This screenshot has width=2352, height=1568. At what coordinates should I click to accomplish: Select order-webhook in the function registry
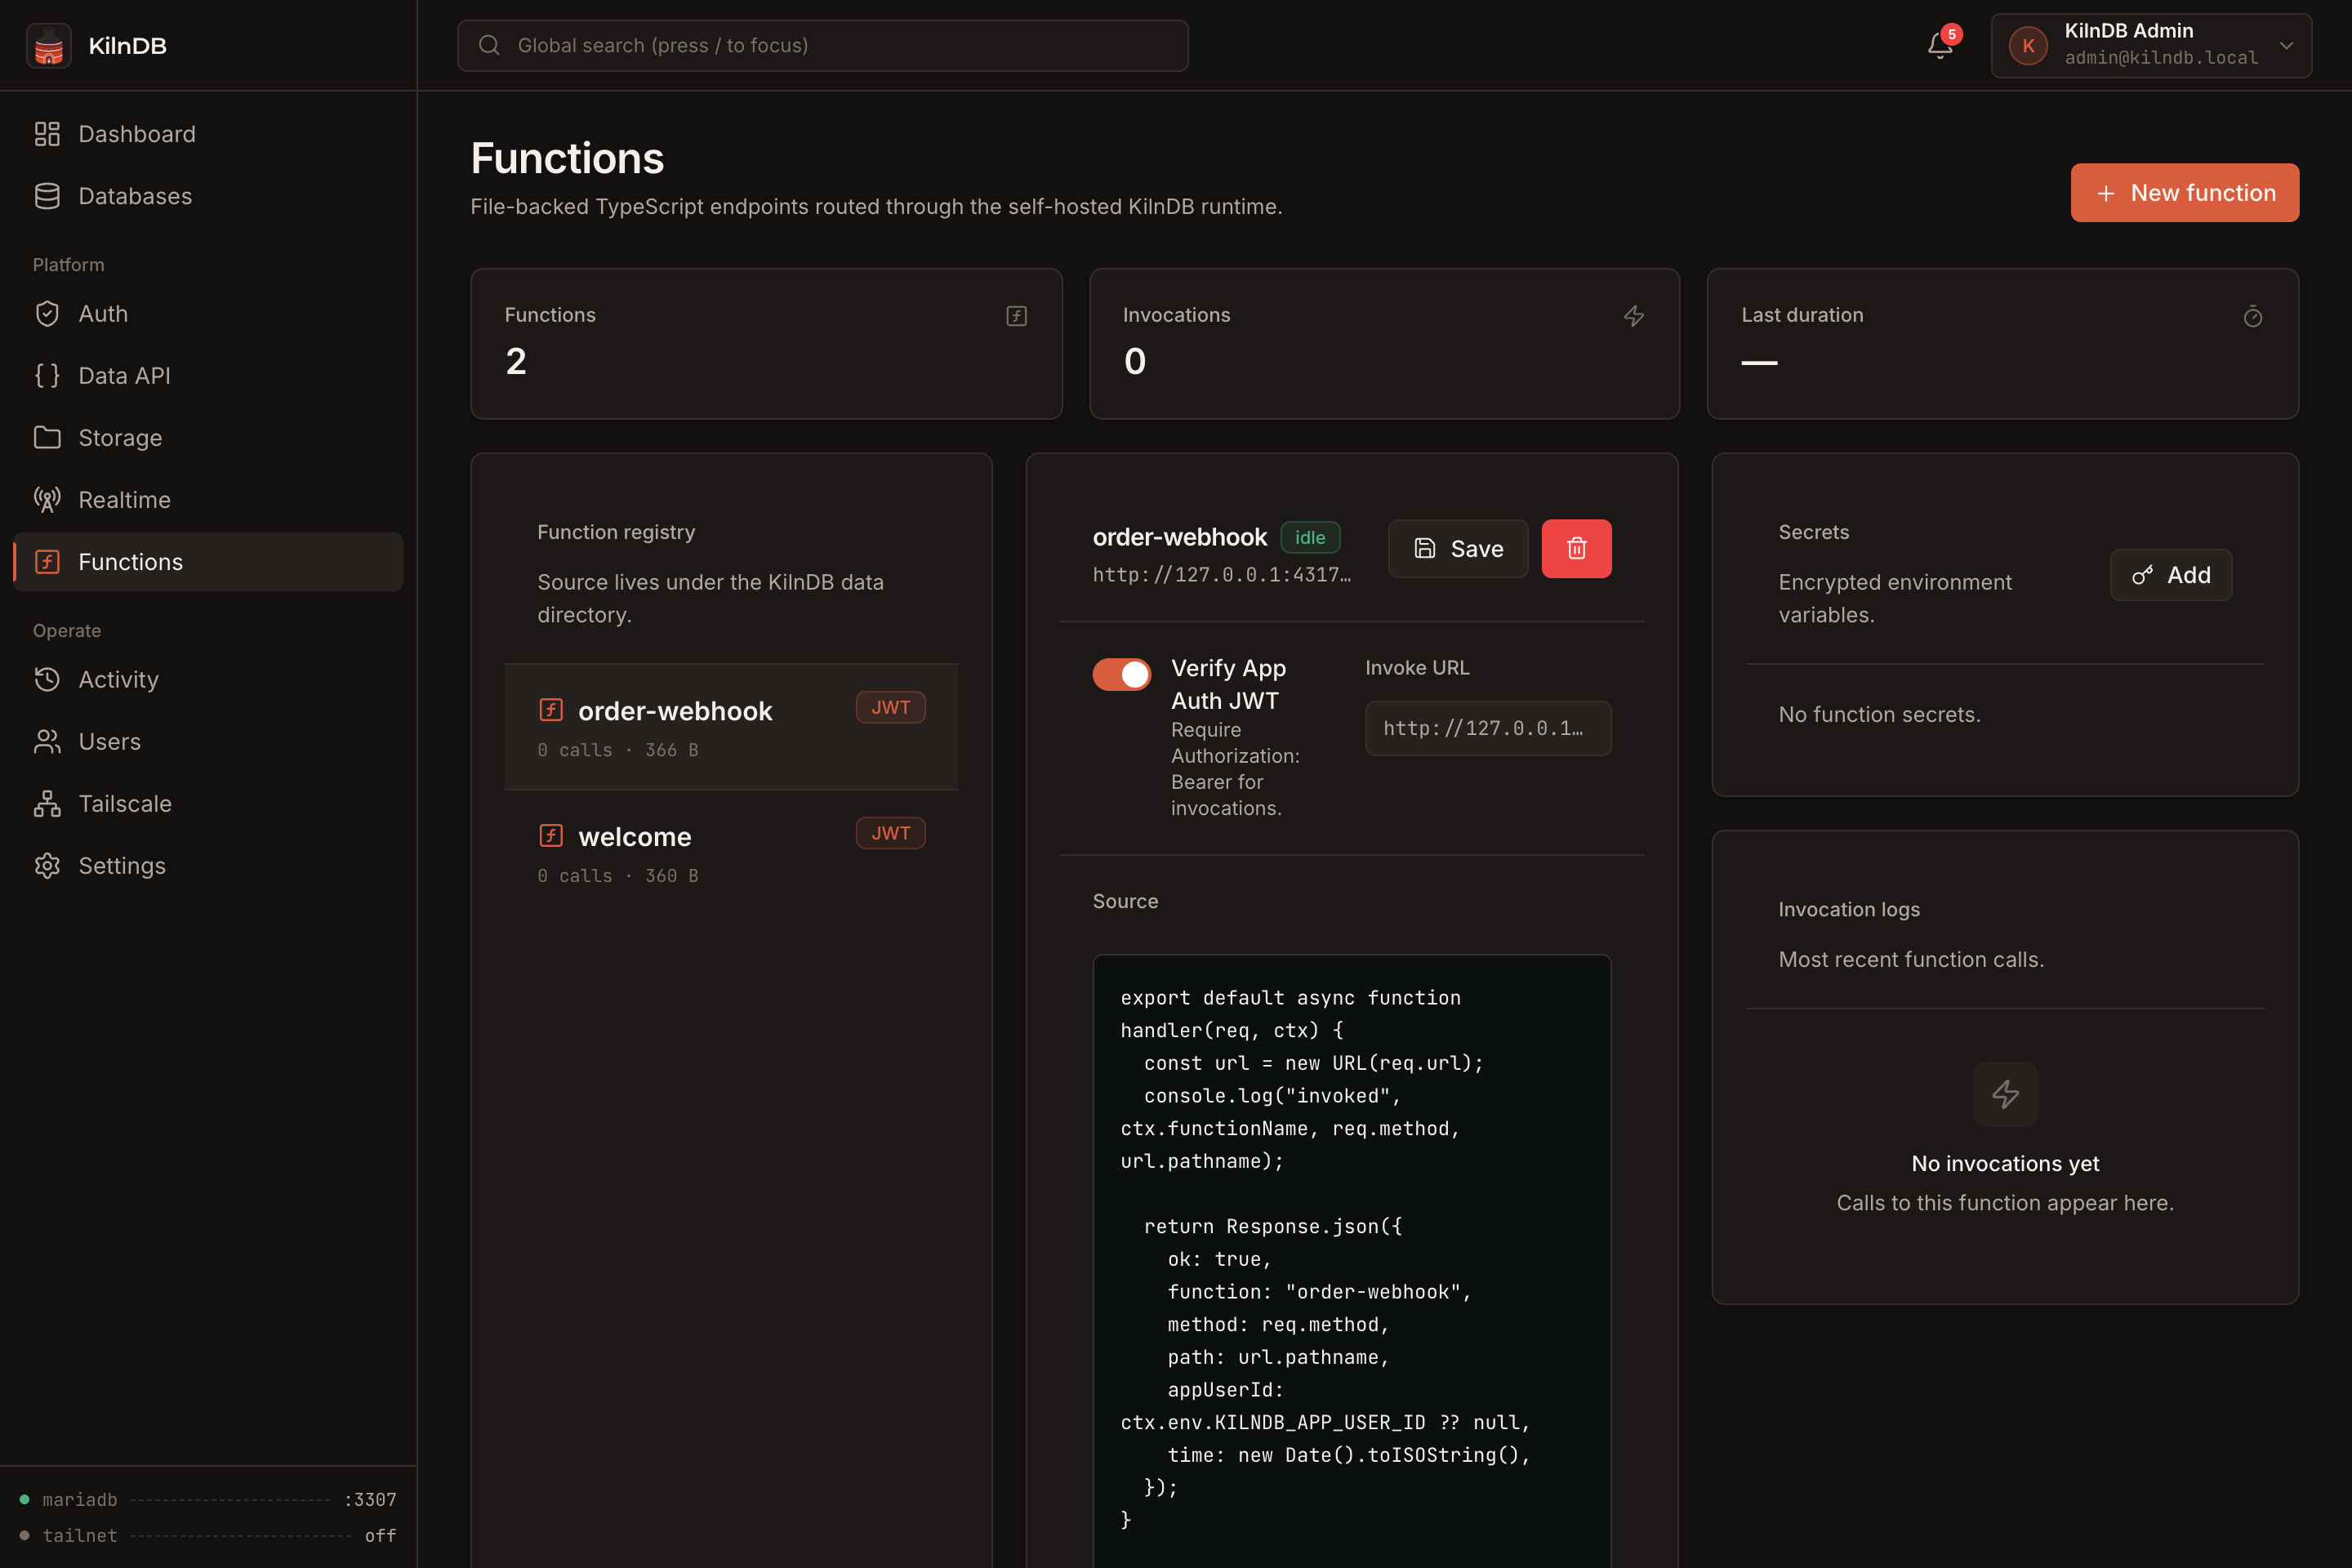[731, 727]
